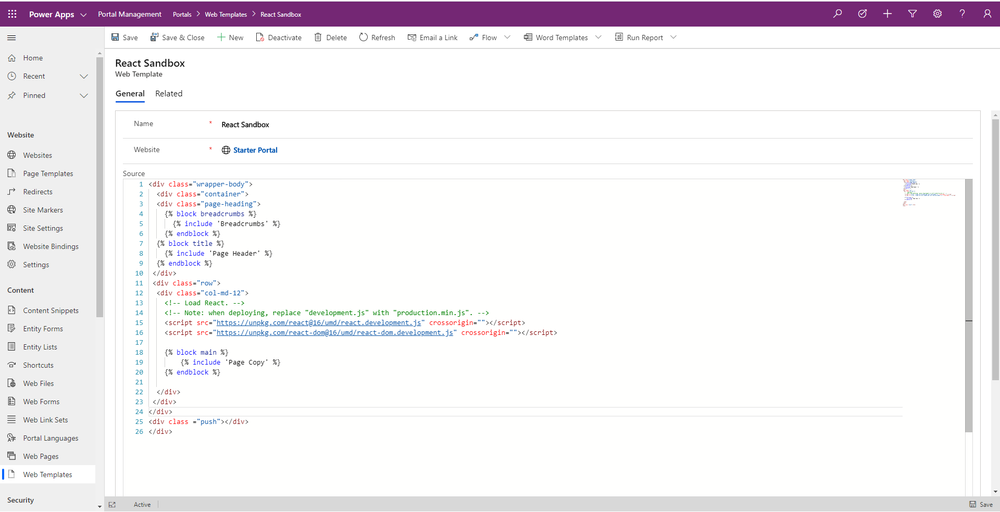
Task: Open the help question mark icon
Action: click(x=962, y=13)
